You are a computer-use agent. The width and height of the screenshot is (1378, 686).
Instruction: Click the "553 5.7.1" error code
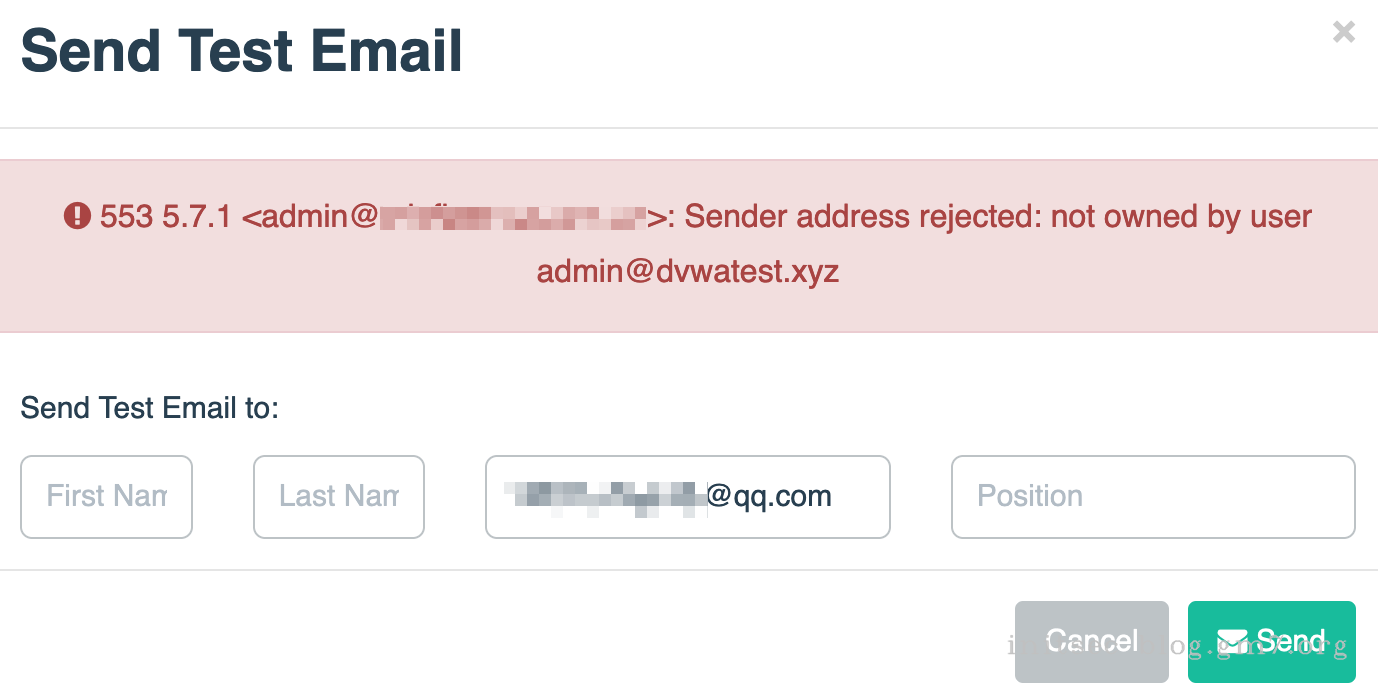pyautogui.click(x=166, y=216)
